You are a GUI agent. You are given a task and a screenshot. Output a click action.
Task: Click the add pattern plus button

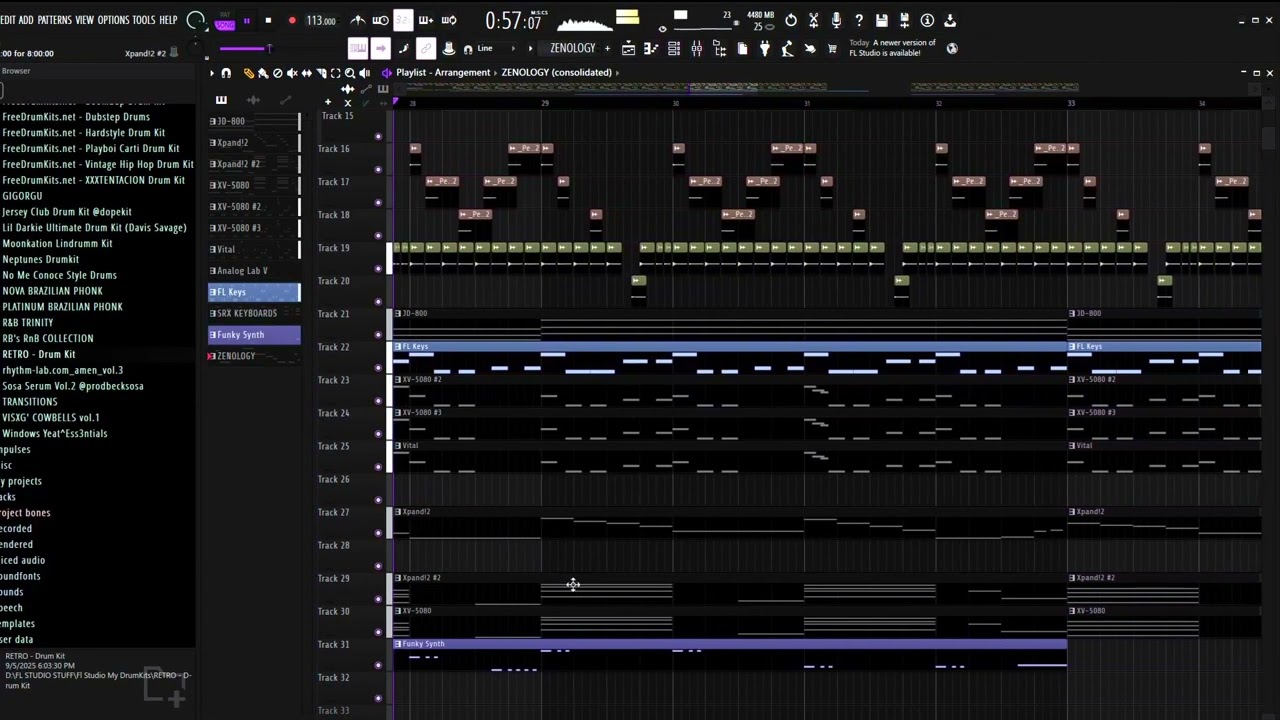pos(607,48)
